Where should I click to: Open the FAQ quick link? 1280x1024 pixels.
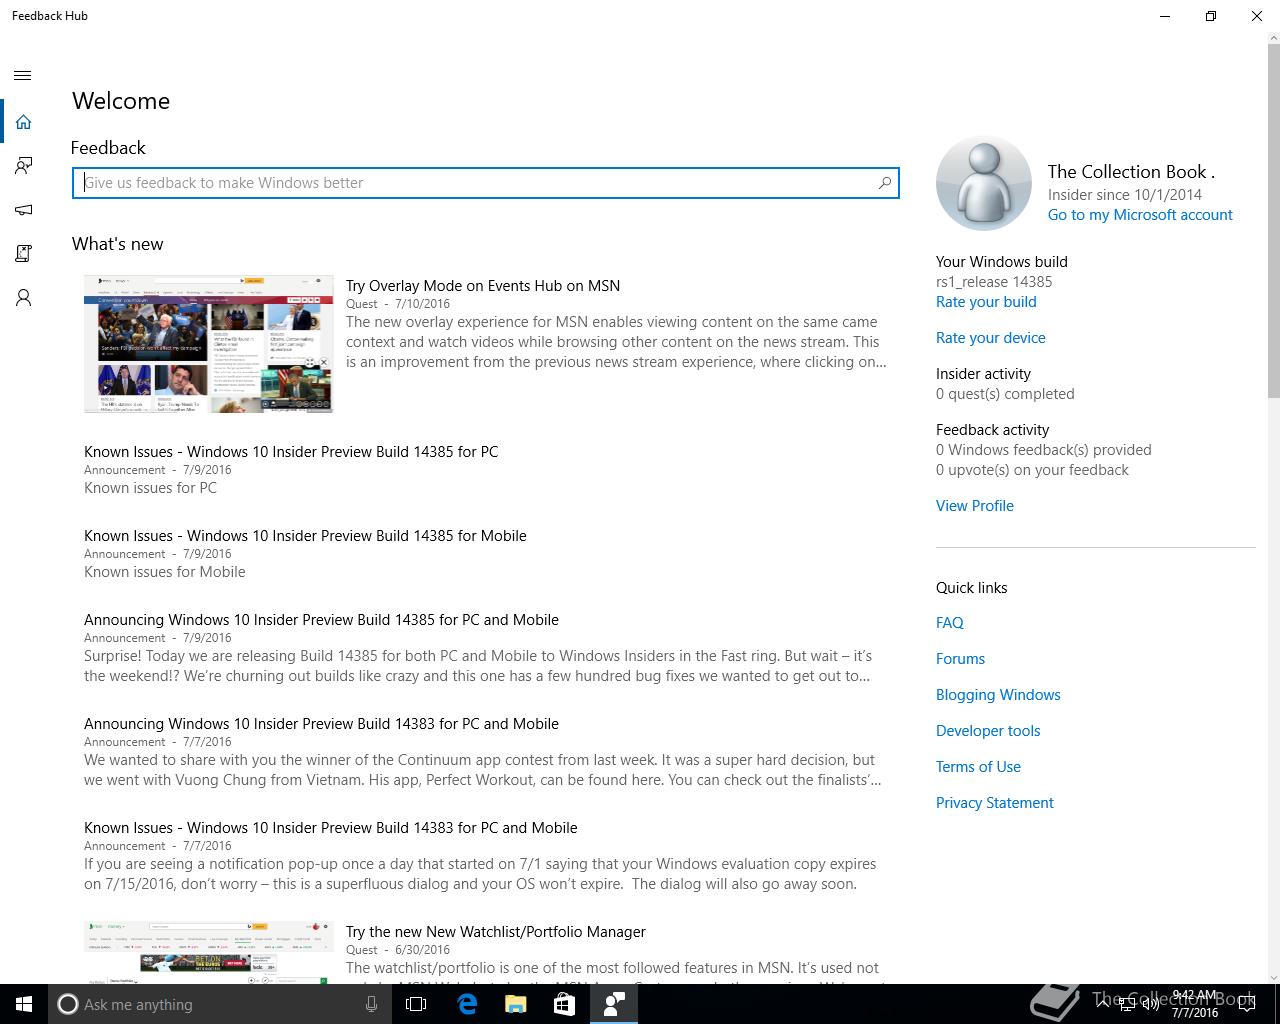(x=950, y=623)
